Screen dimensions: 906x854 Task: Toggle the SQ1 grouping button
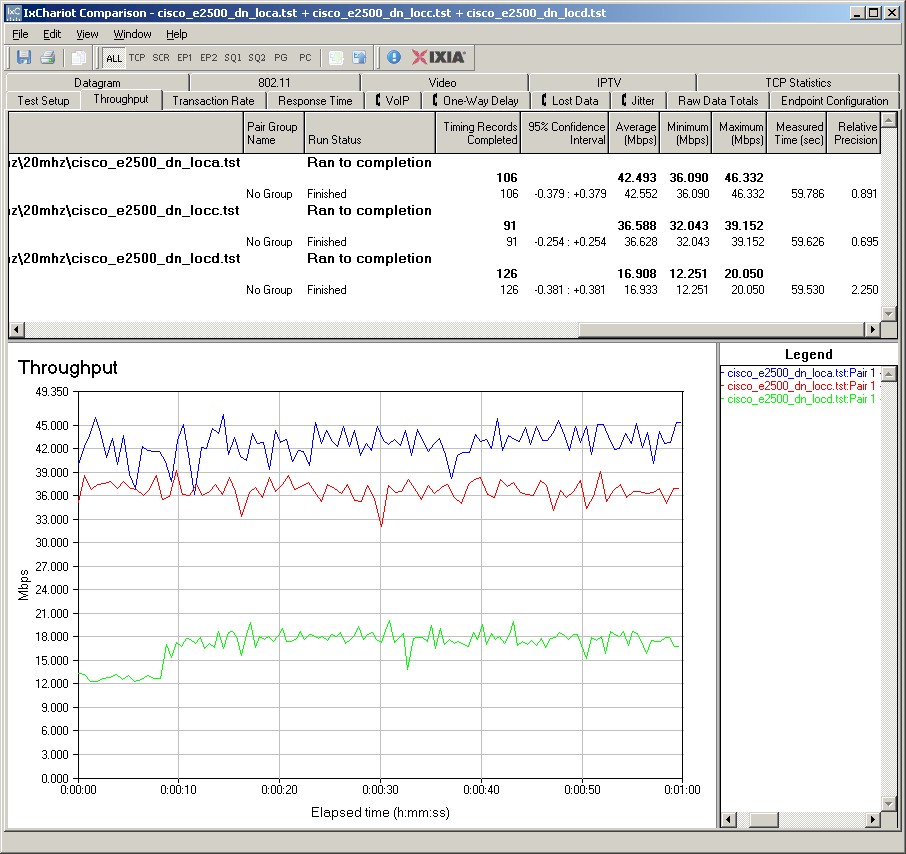pos(232,57)
